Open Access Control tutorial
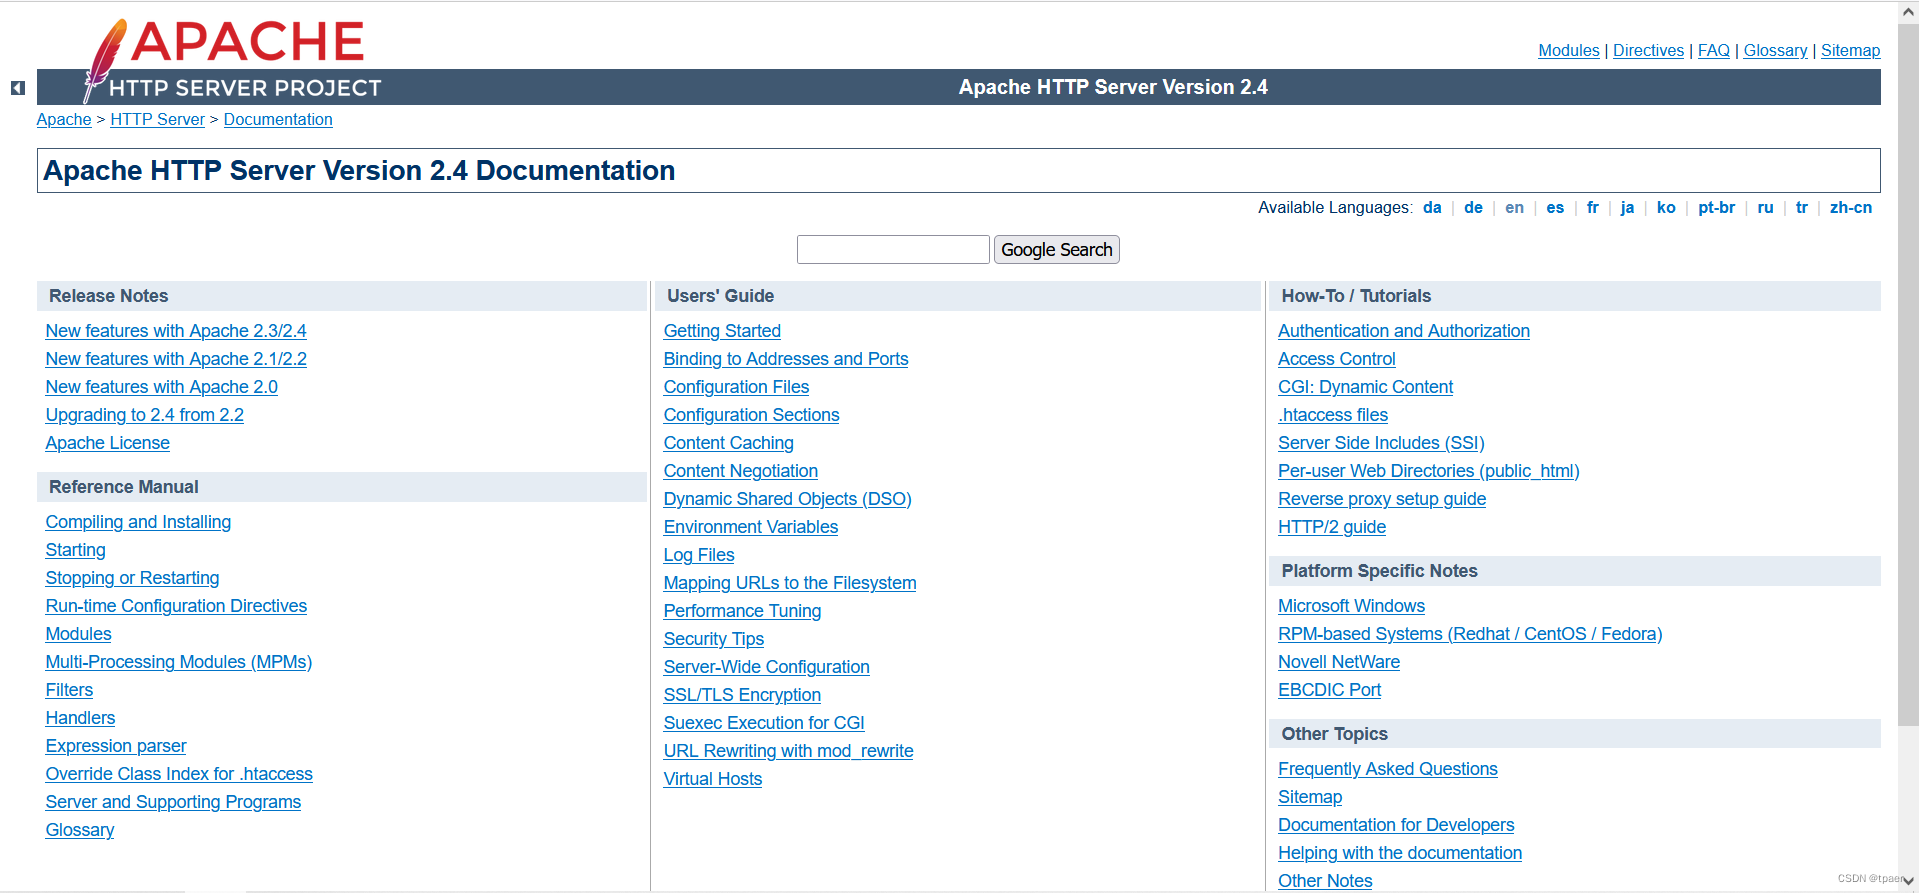1919x893 pixels. click(1336, 359)
